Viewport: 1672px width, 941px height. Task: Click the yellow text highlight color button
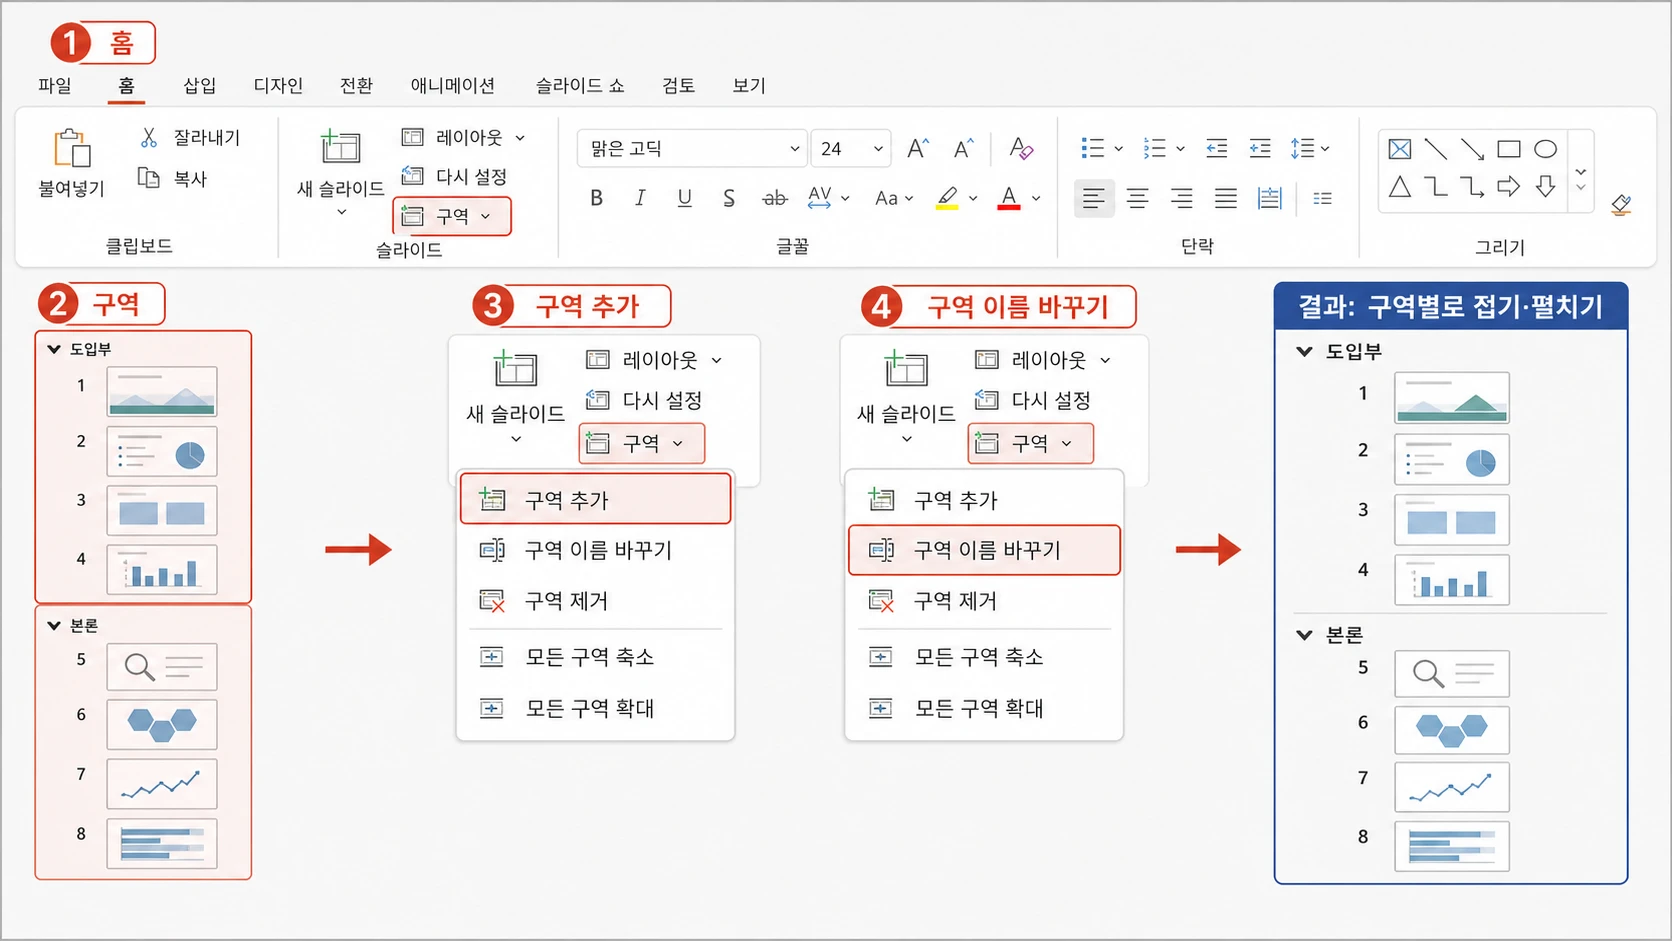[x=947, y=198]
